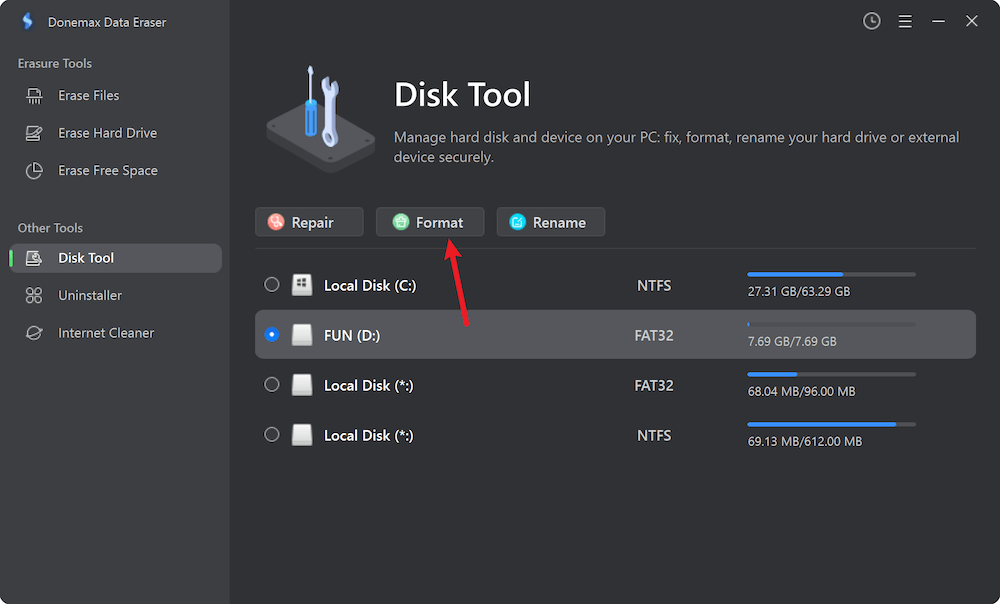The height and width of the screenshot is (604, 1000).
Task: Click the Disk Tool sidebar icon
Action: (33, 257)
